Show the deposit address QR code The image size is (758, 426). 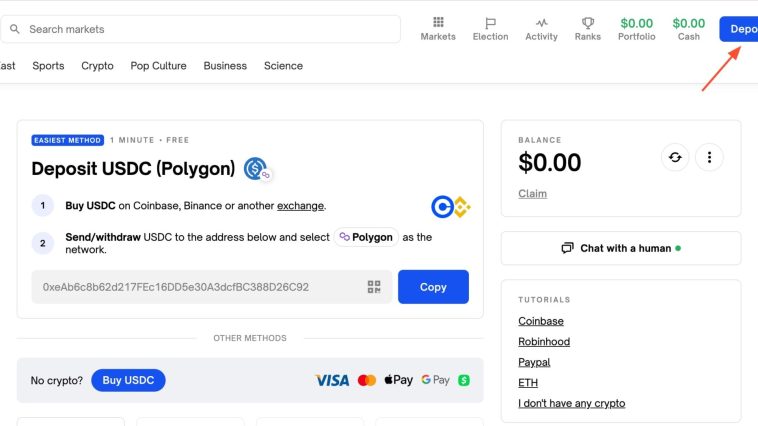click(374, 287)
